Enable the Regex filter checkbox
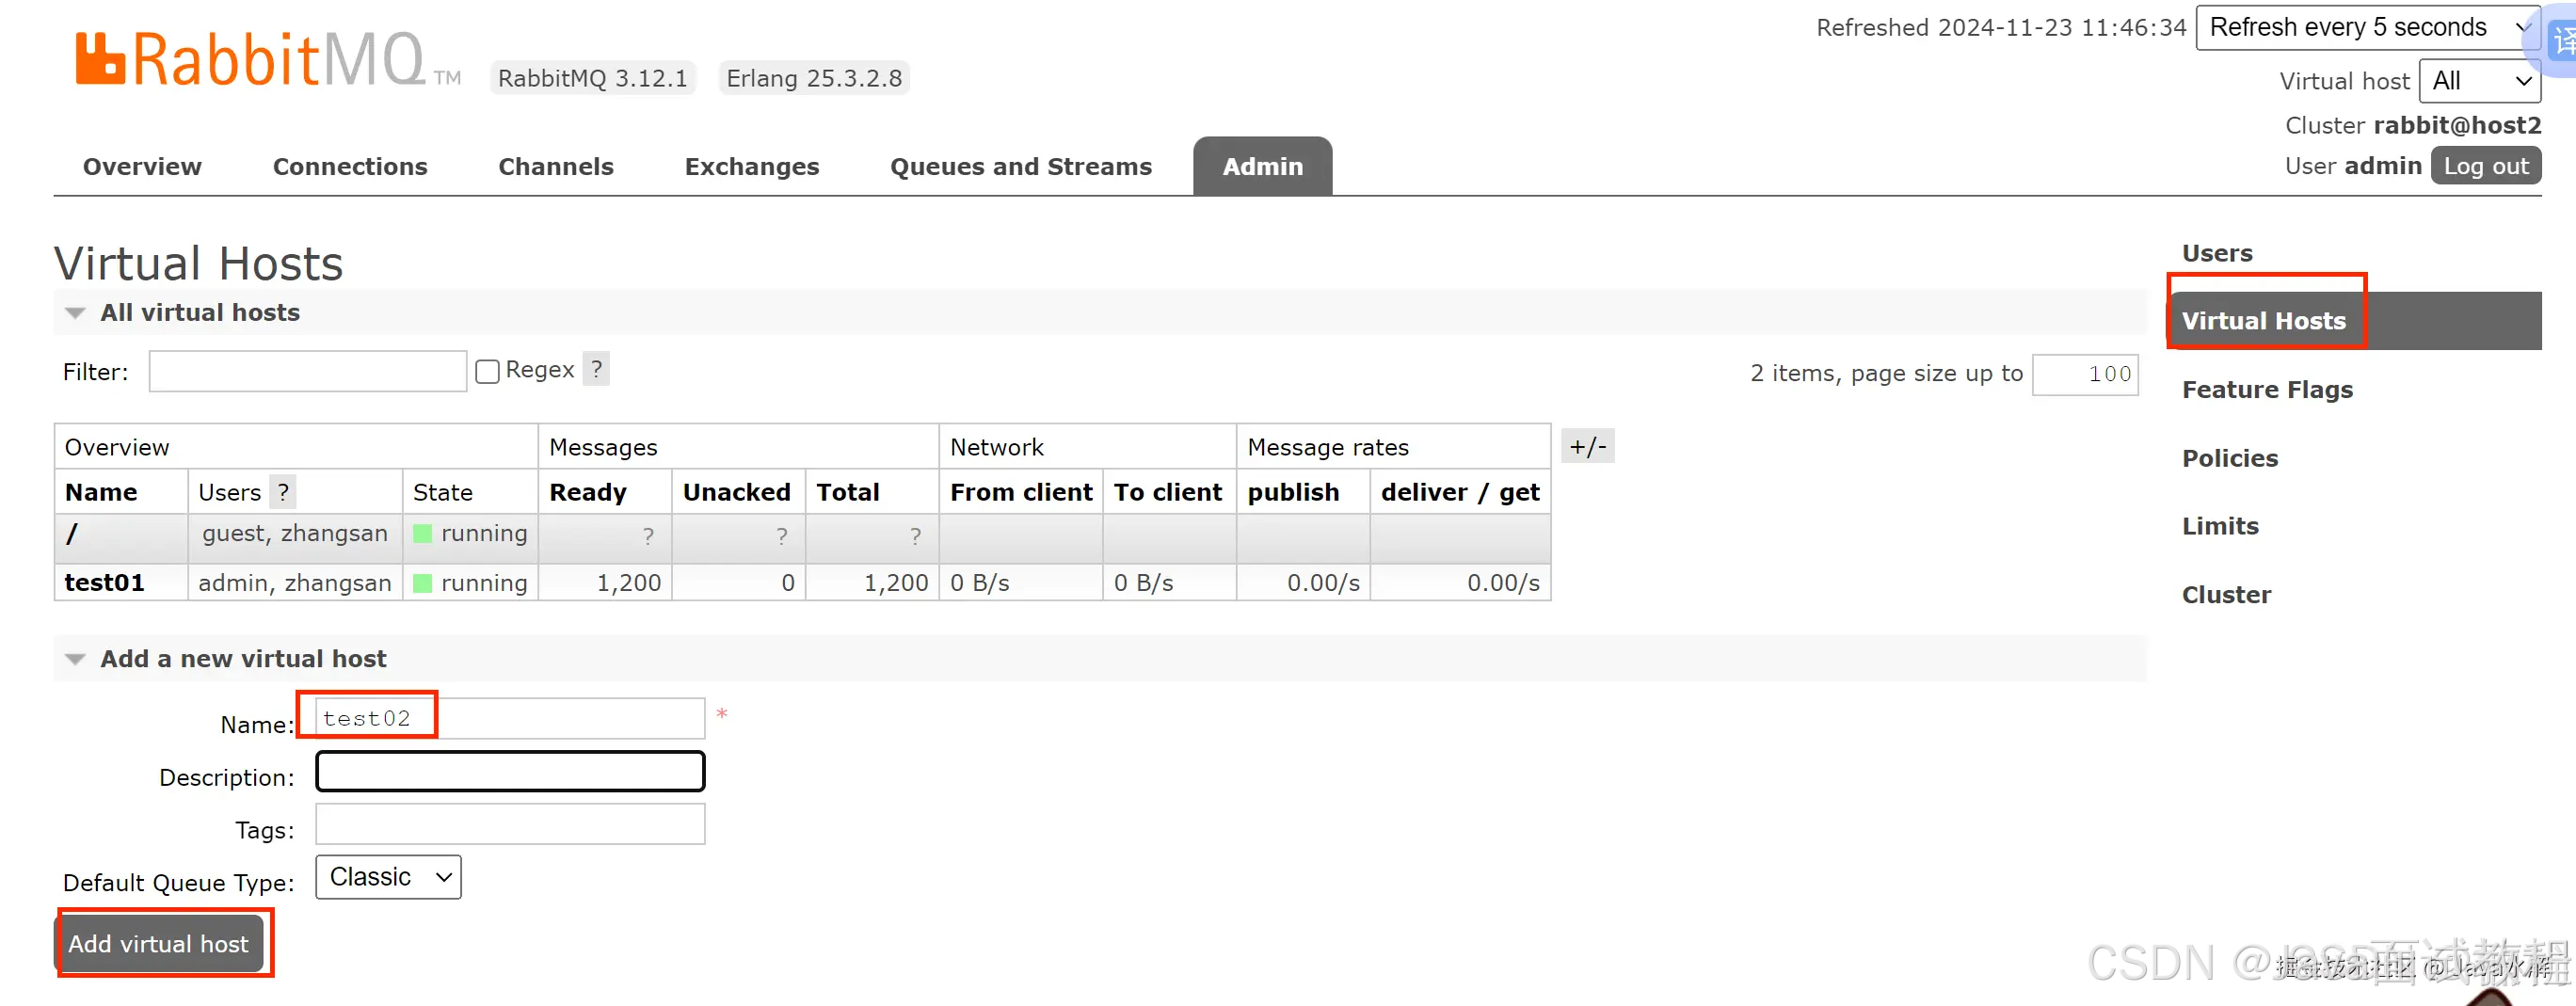The image size is (2576, 1006). point(487,371)
